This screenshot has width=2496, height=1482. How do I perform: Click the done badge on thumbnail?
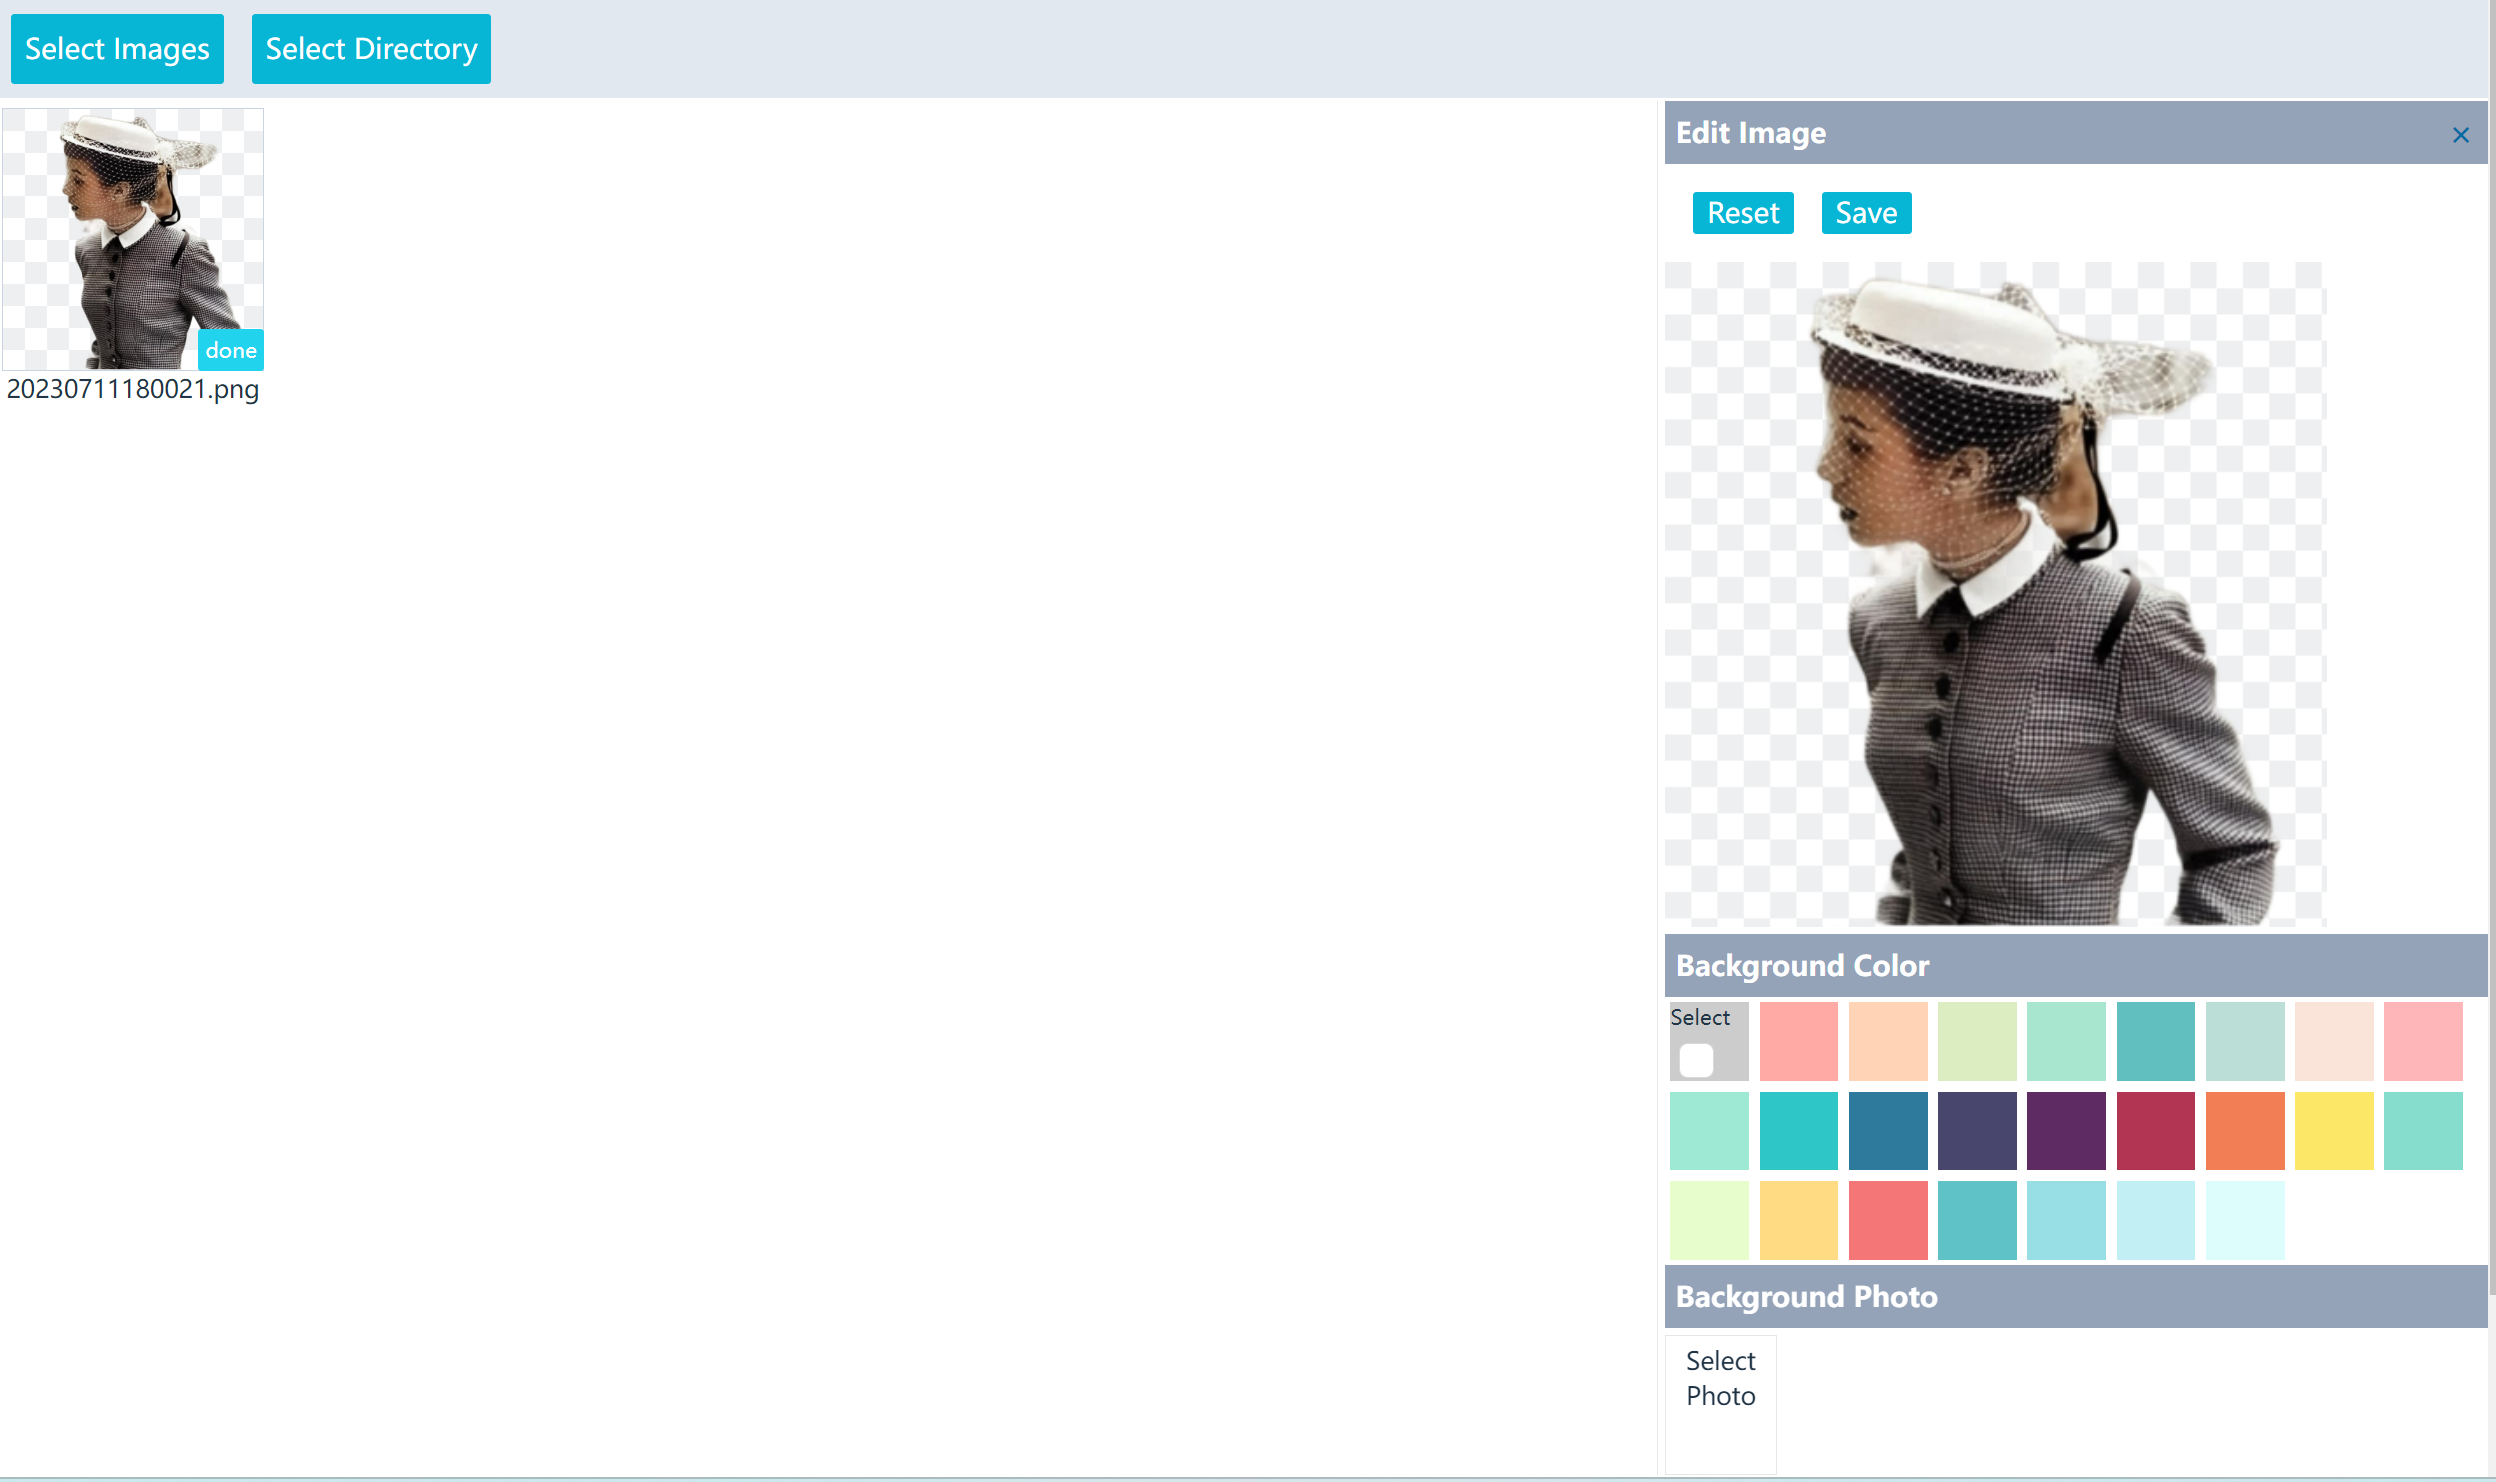(231, 350)
